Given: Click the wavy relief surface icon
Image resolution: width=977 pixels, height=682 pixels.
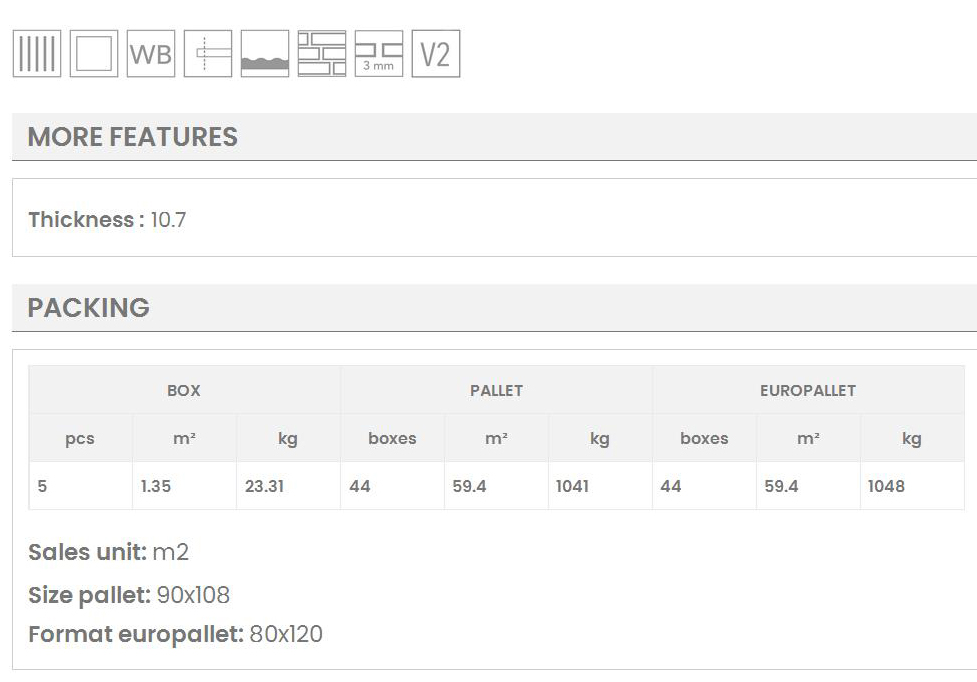Looking at the screenshot, I should [265, 53].
